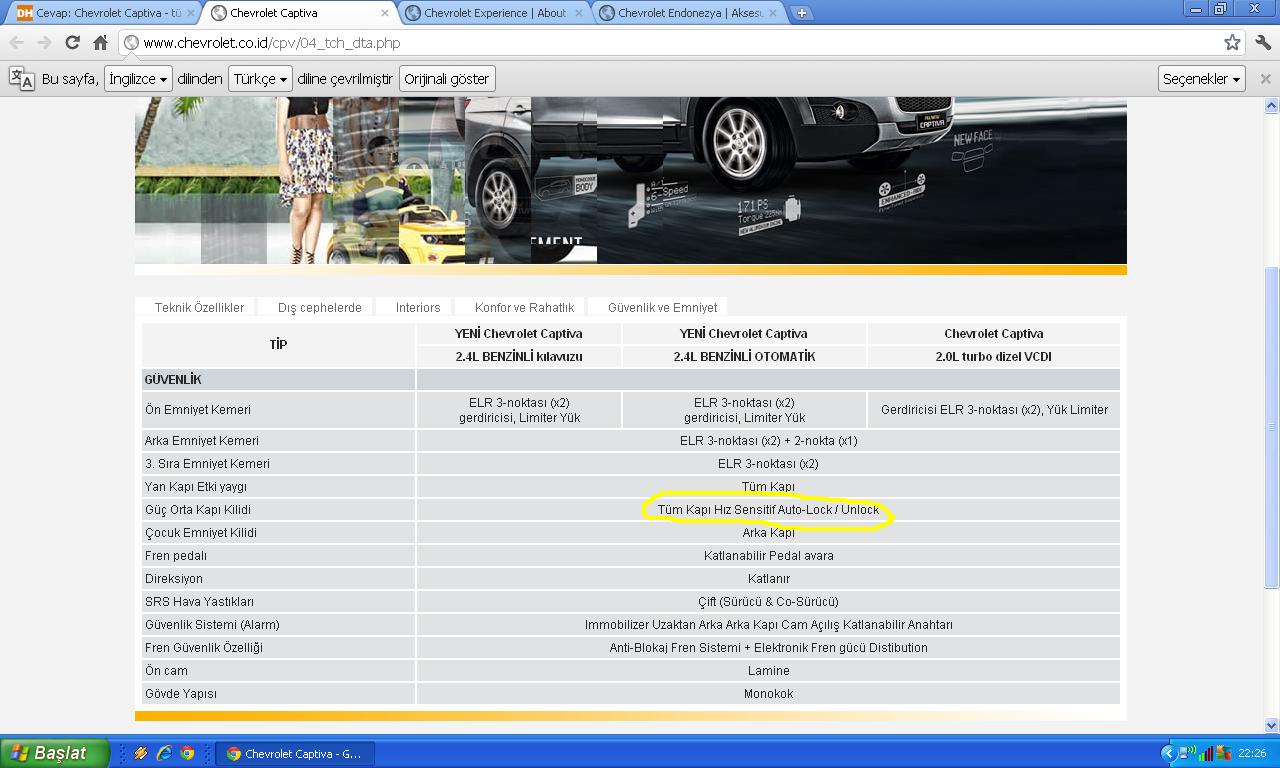This screenshot has height=768, width=1280.
Task: Bookmark this page with the star icon
Action: pyautogui.click(x=1232, y=42)
